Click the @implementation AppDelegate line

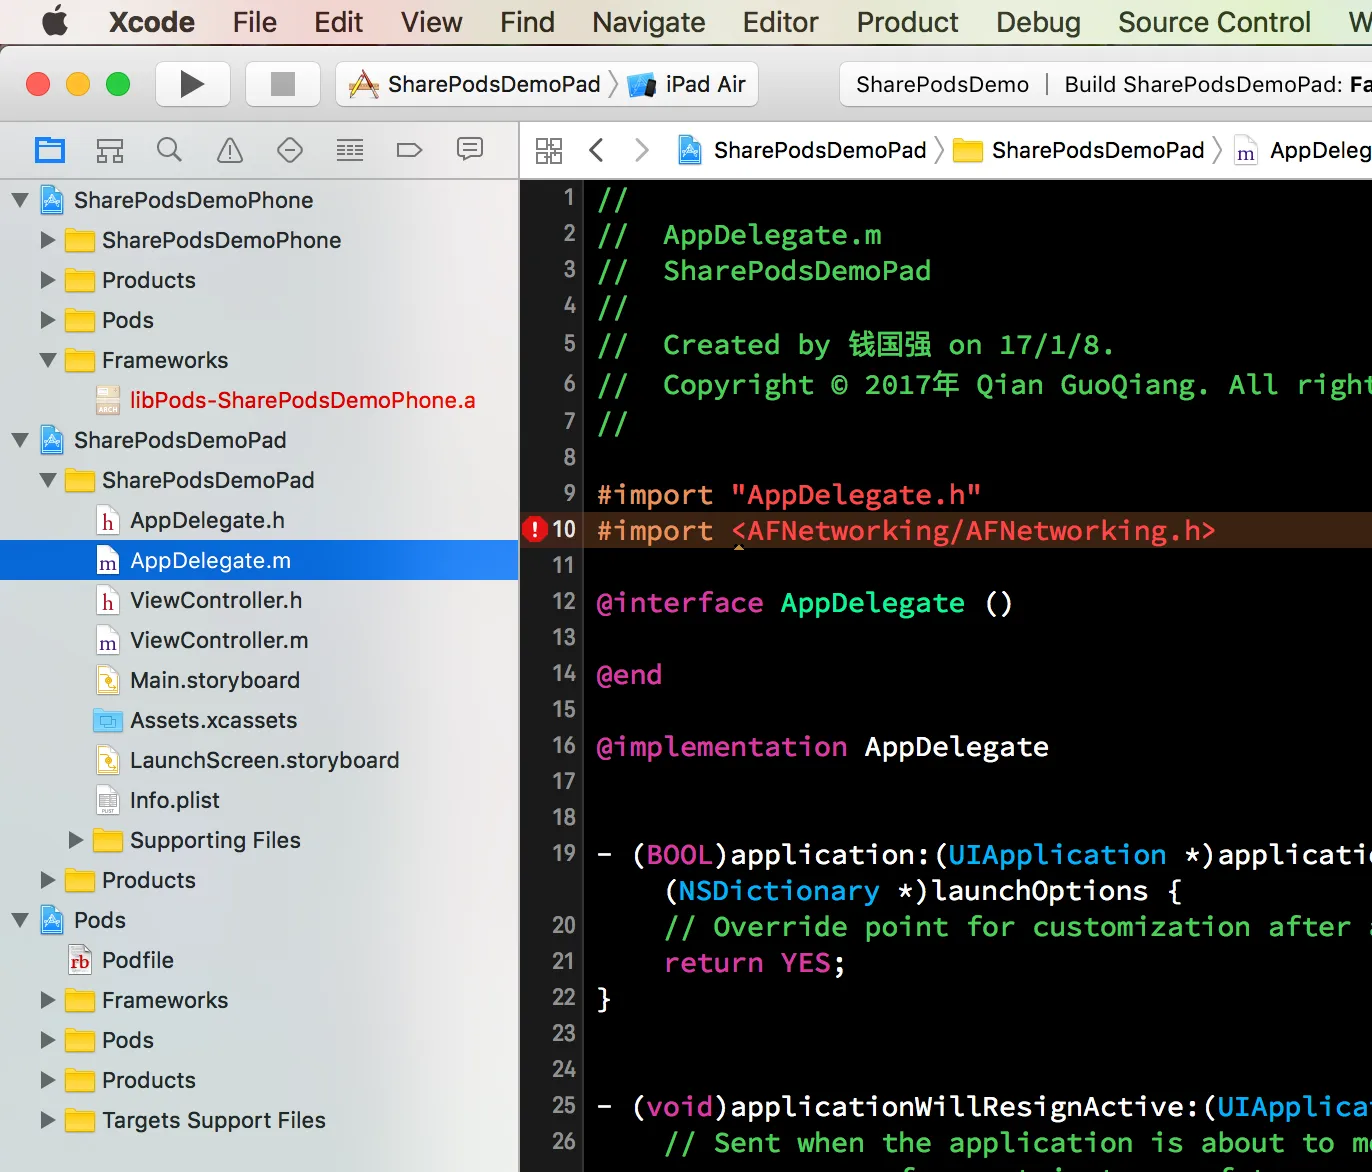[x=823, y=747]
